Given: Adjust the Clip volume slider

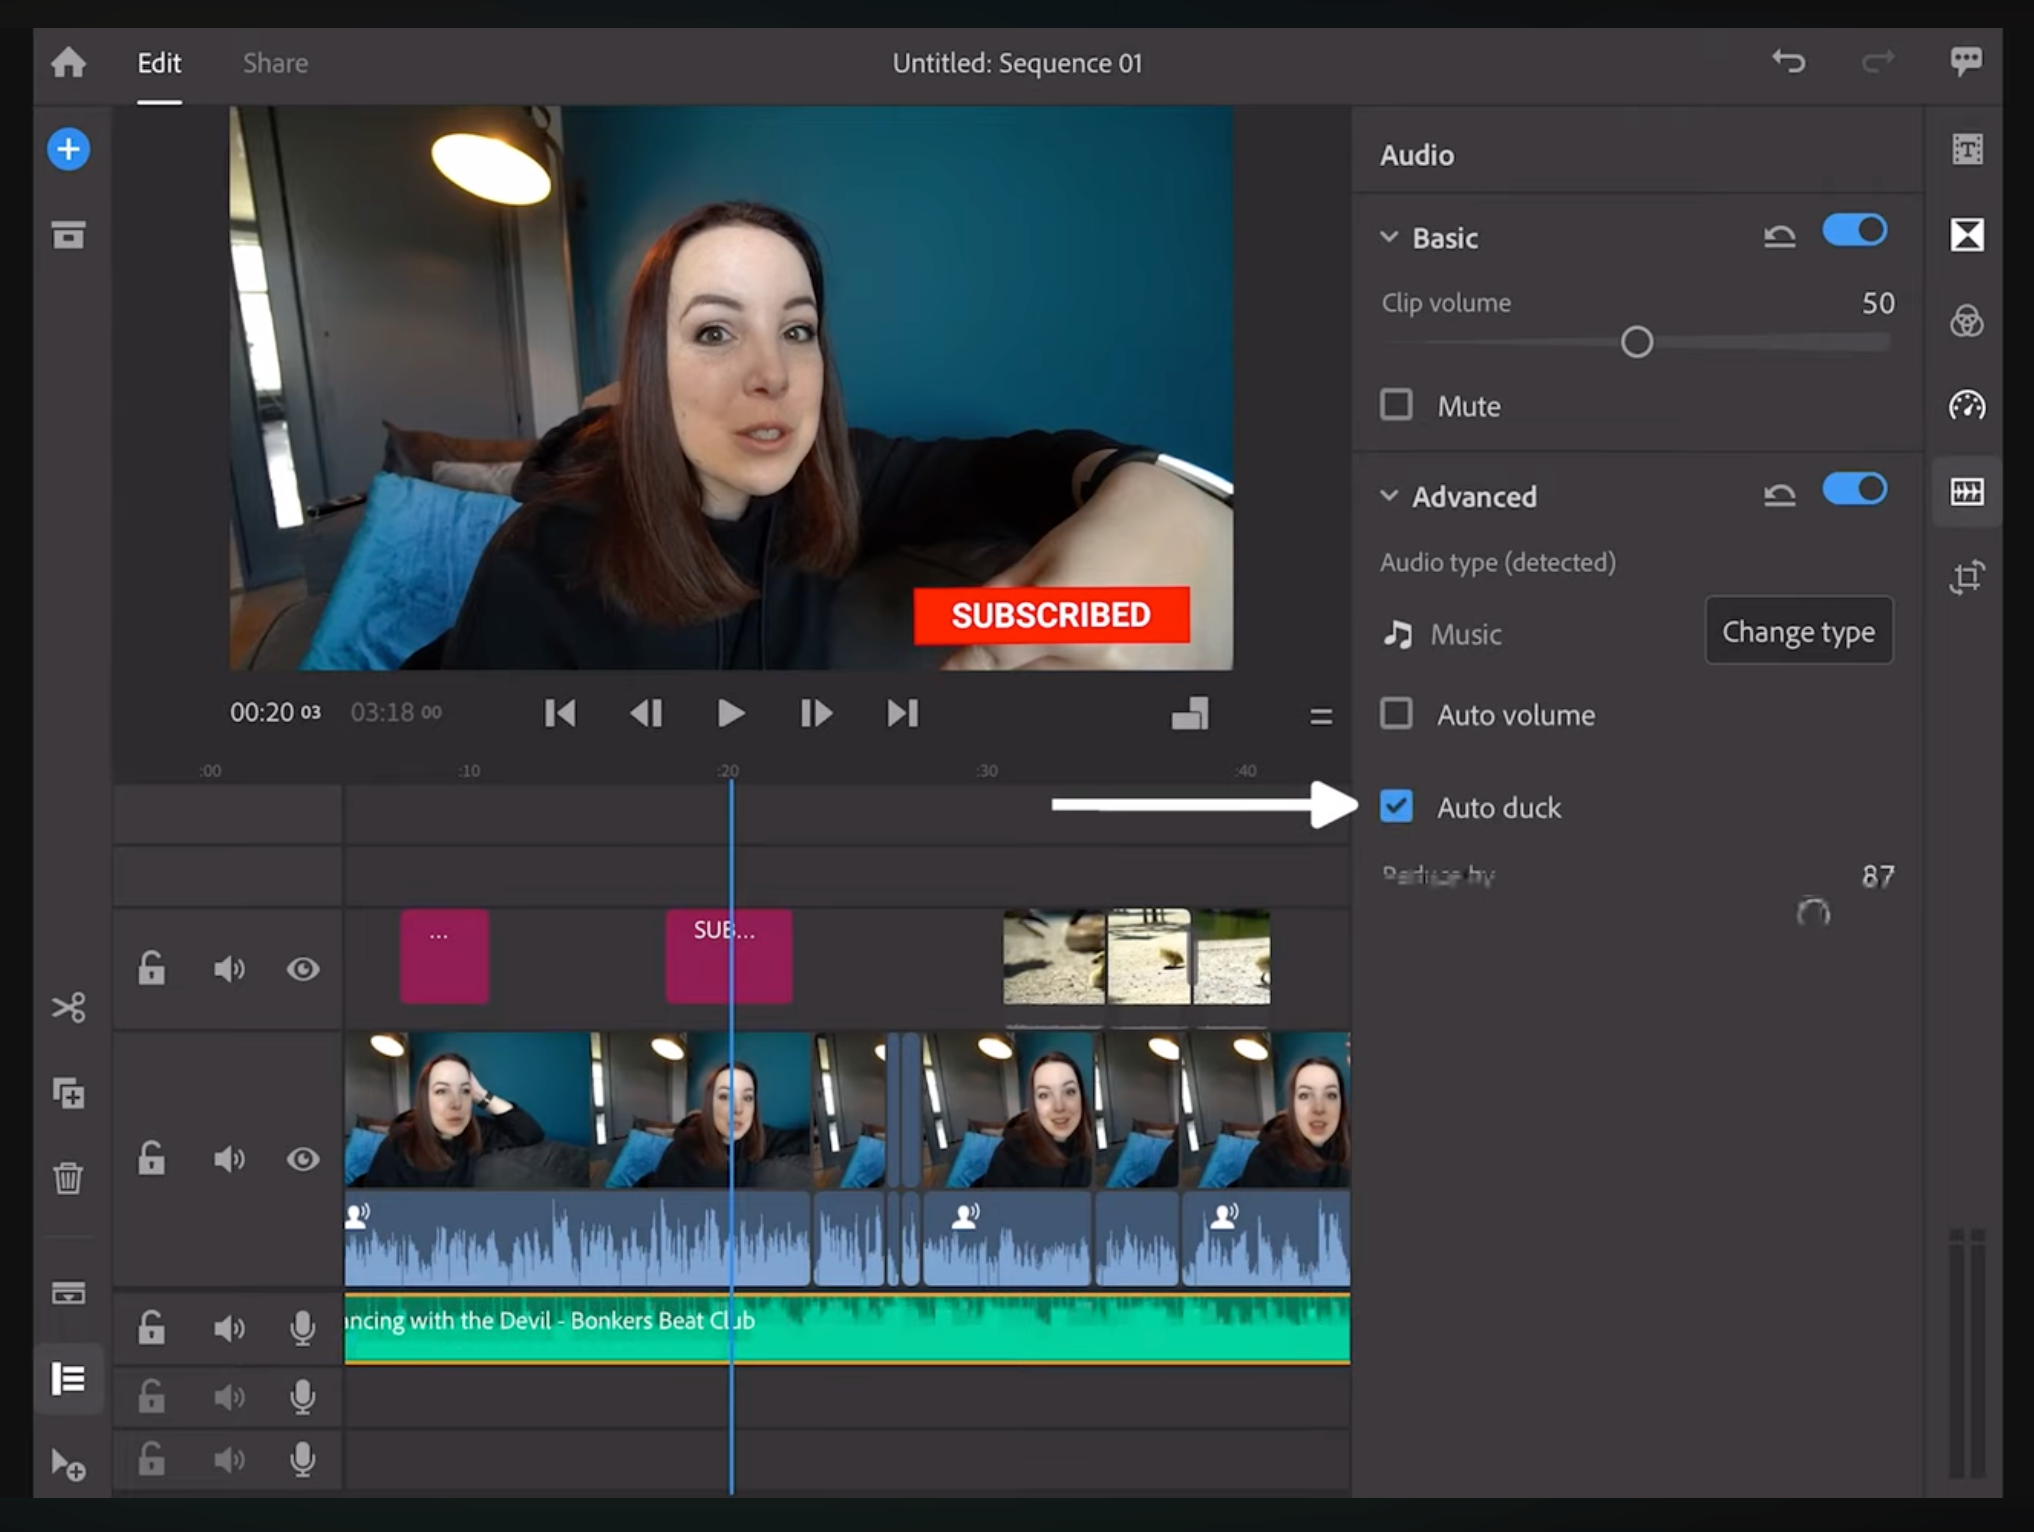Looking at the screenshot, I should [x=1637, y=342].
